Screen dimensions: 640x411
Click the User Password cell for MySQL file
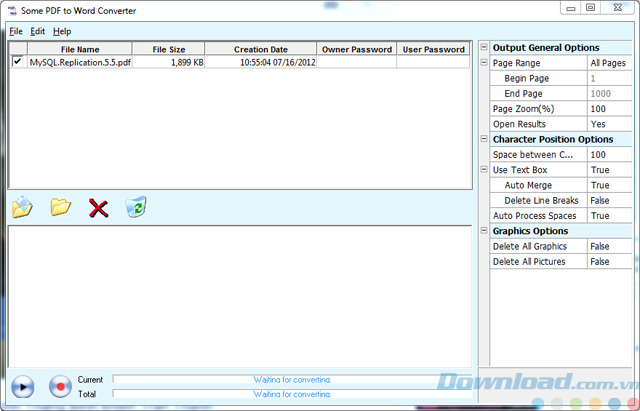click(433, 62)
